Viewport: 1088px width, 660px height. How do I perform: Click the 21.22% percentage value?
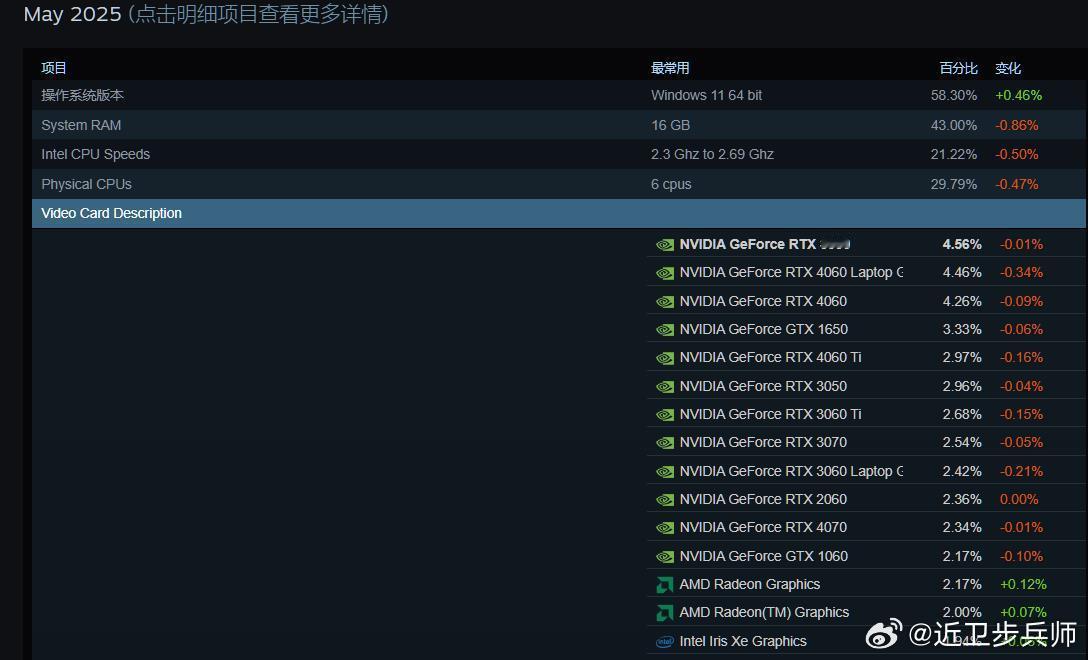pyautogui.click(x=953, y=154)
